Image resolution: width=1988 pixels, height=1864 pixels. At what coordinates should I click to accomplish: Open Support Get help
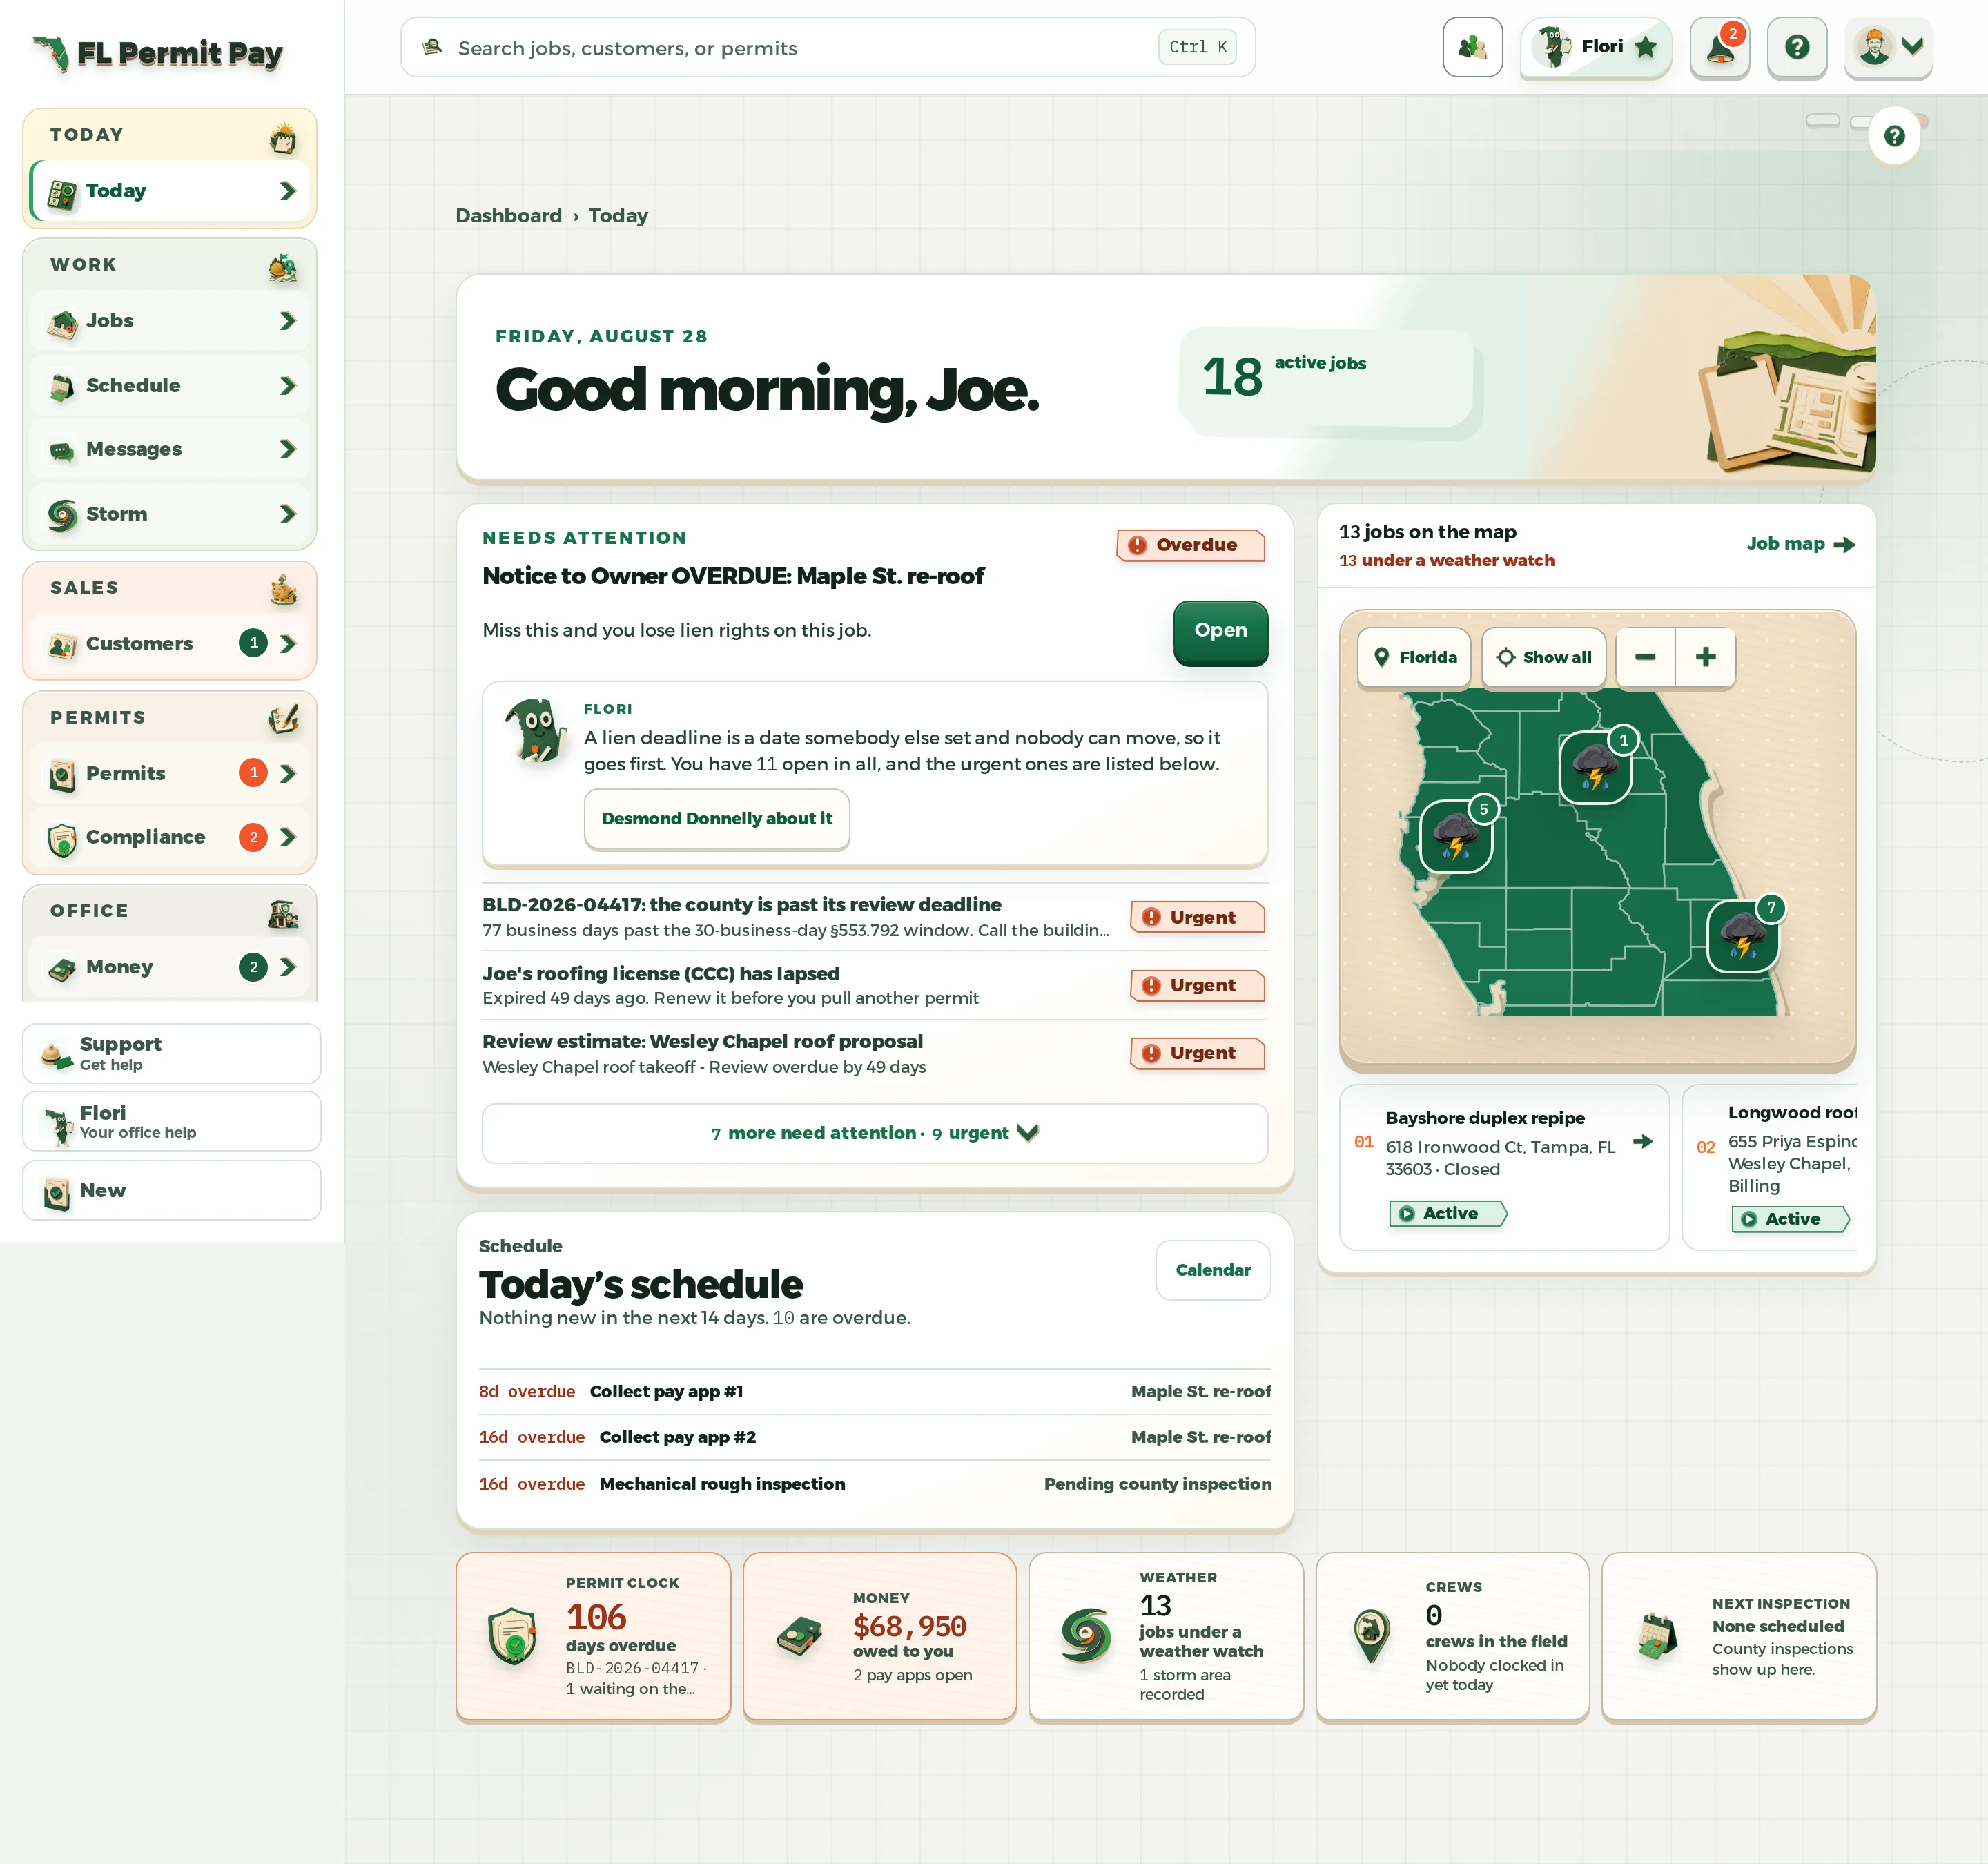click(171, 1053)
